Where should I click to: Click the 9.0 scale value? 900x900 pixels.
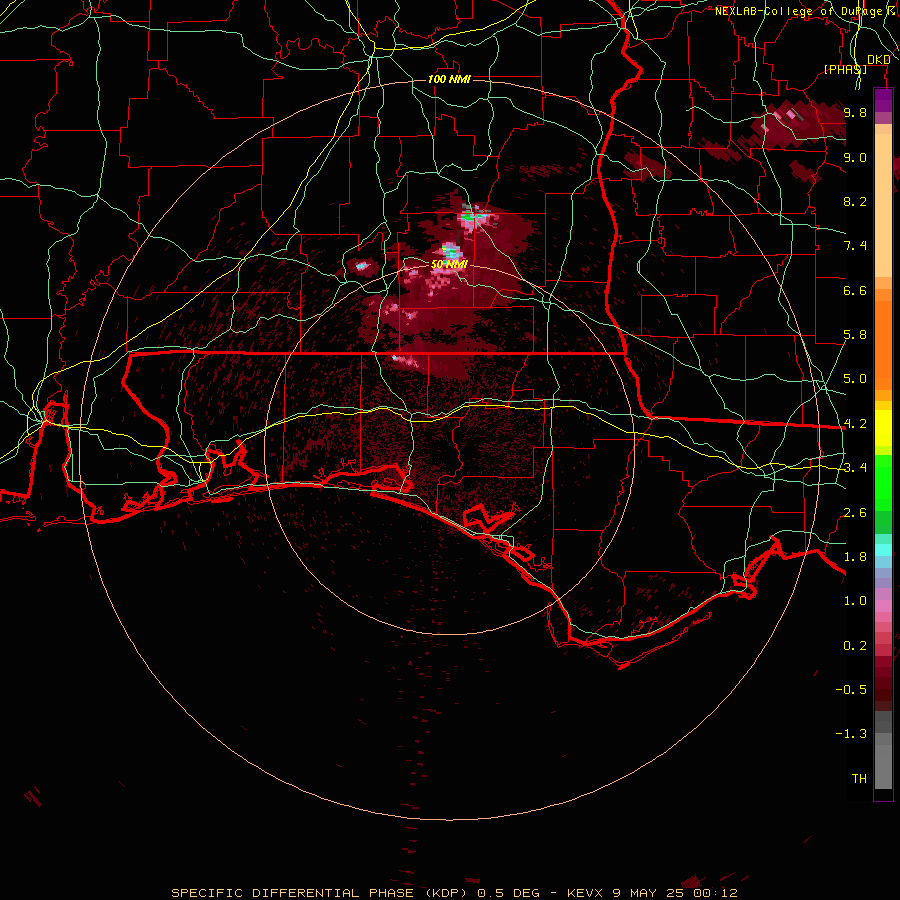pyautogui.click(x=855, y=157)
